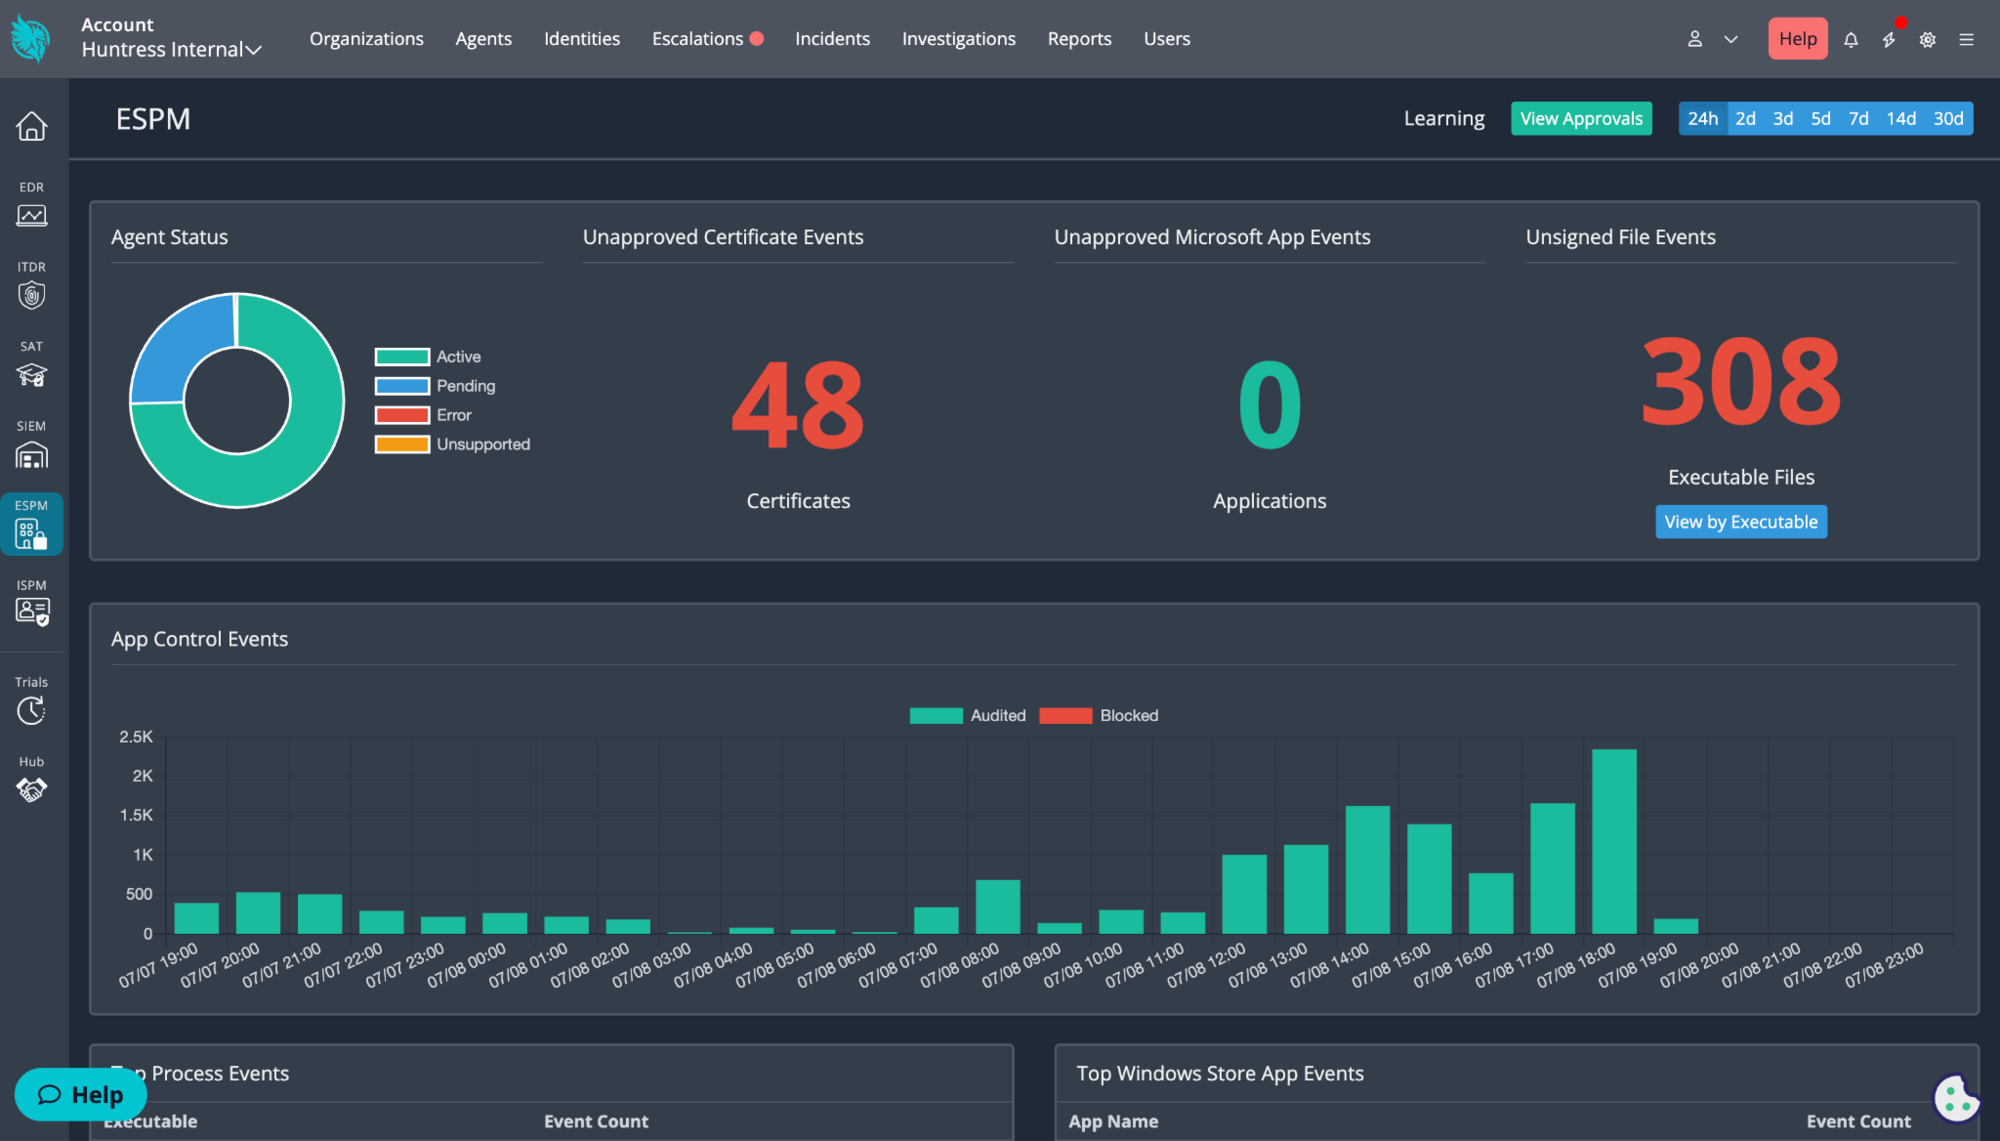
Task: Hide the Blocked series in chart legend
Action: [1099, 716]
